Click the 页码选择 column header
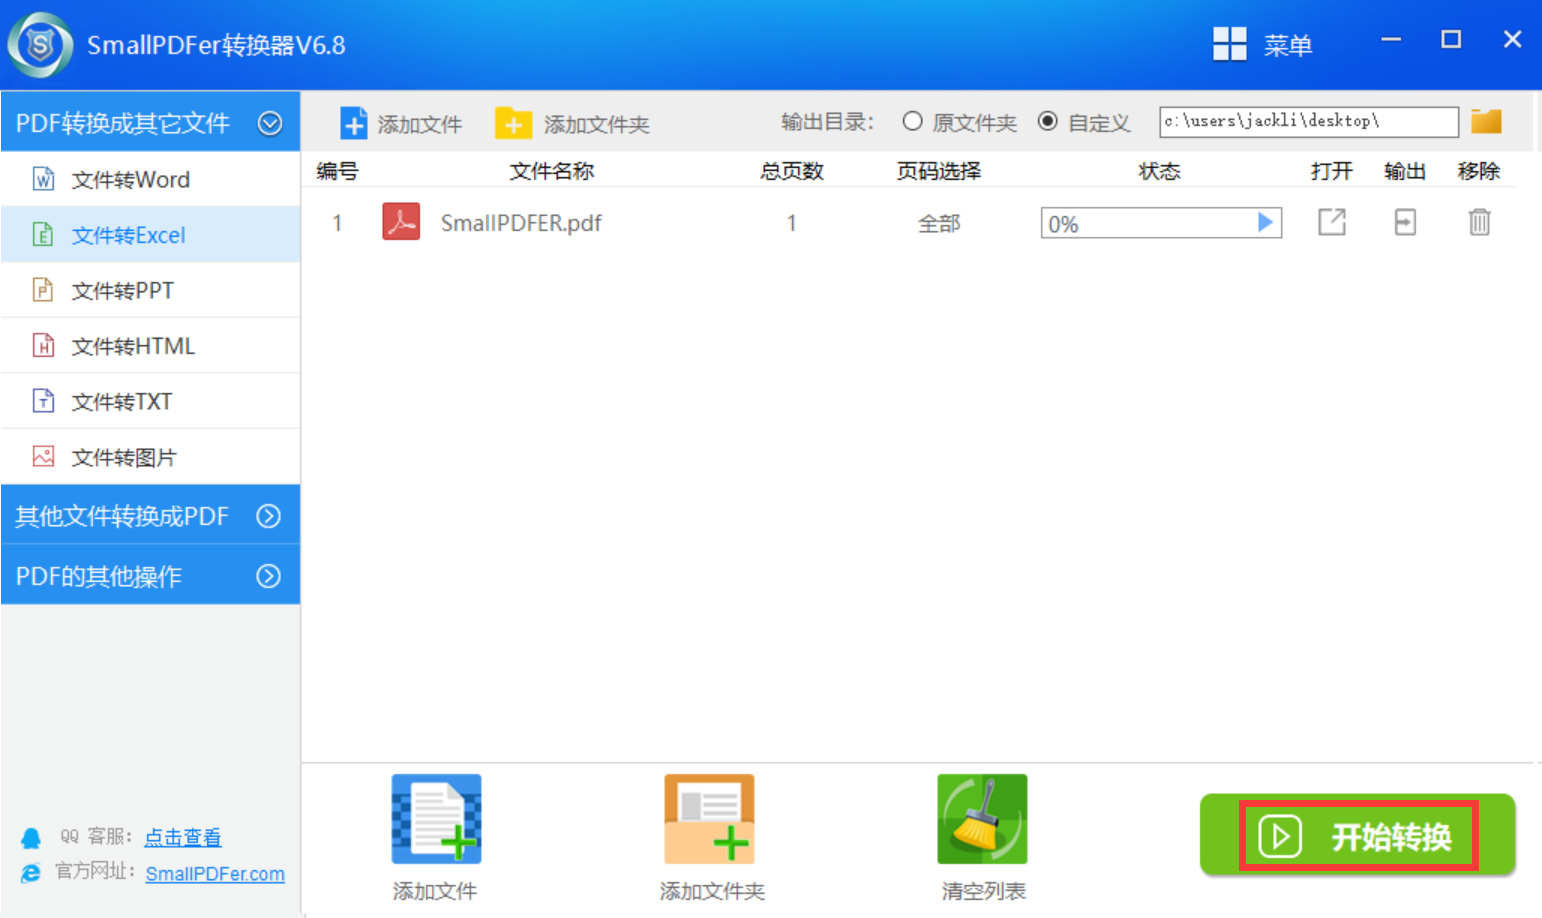1542x918 pixels. pyautogui.click(x=939, y=171)
